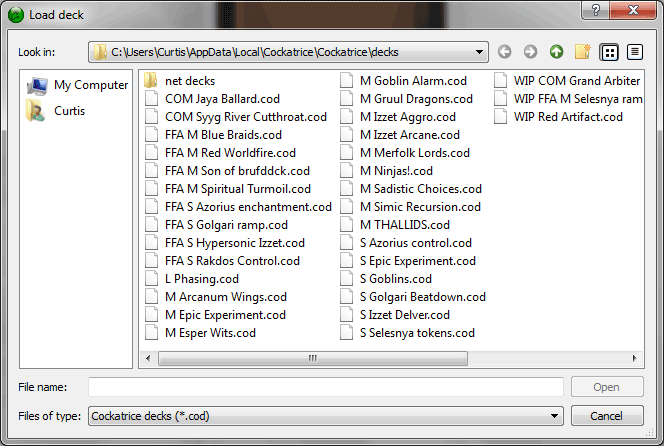Click the File name input field
The image size is (664, 446).
(x=326, y=387)
